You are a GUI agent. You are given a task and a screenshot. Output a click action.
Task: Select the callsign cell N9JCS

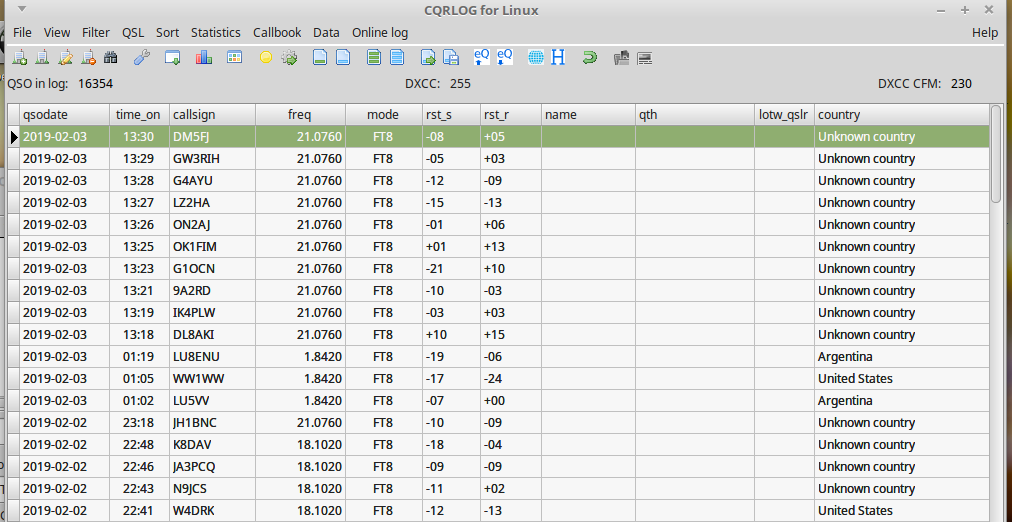pos(212,488)
